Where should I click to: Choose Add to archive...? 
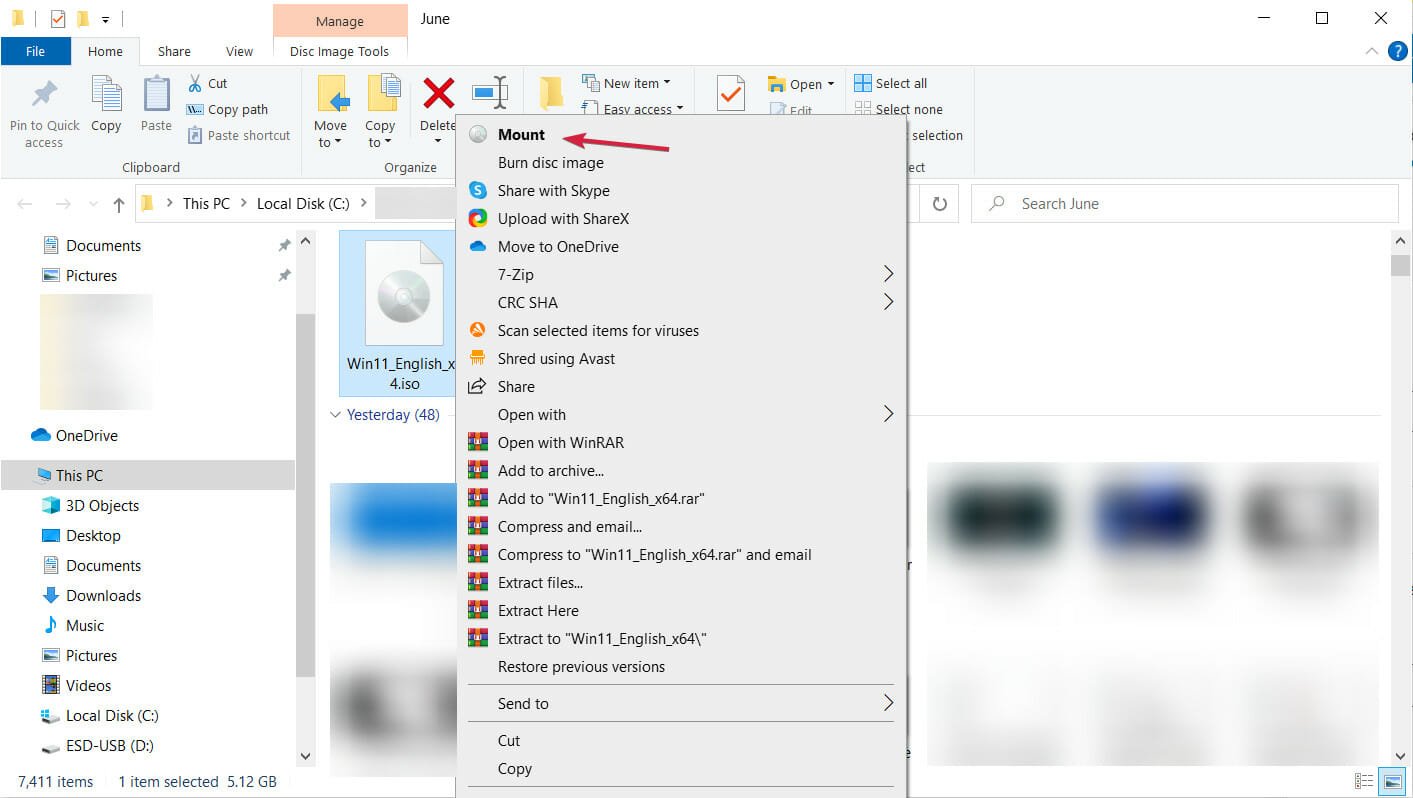681,470
